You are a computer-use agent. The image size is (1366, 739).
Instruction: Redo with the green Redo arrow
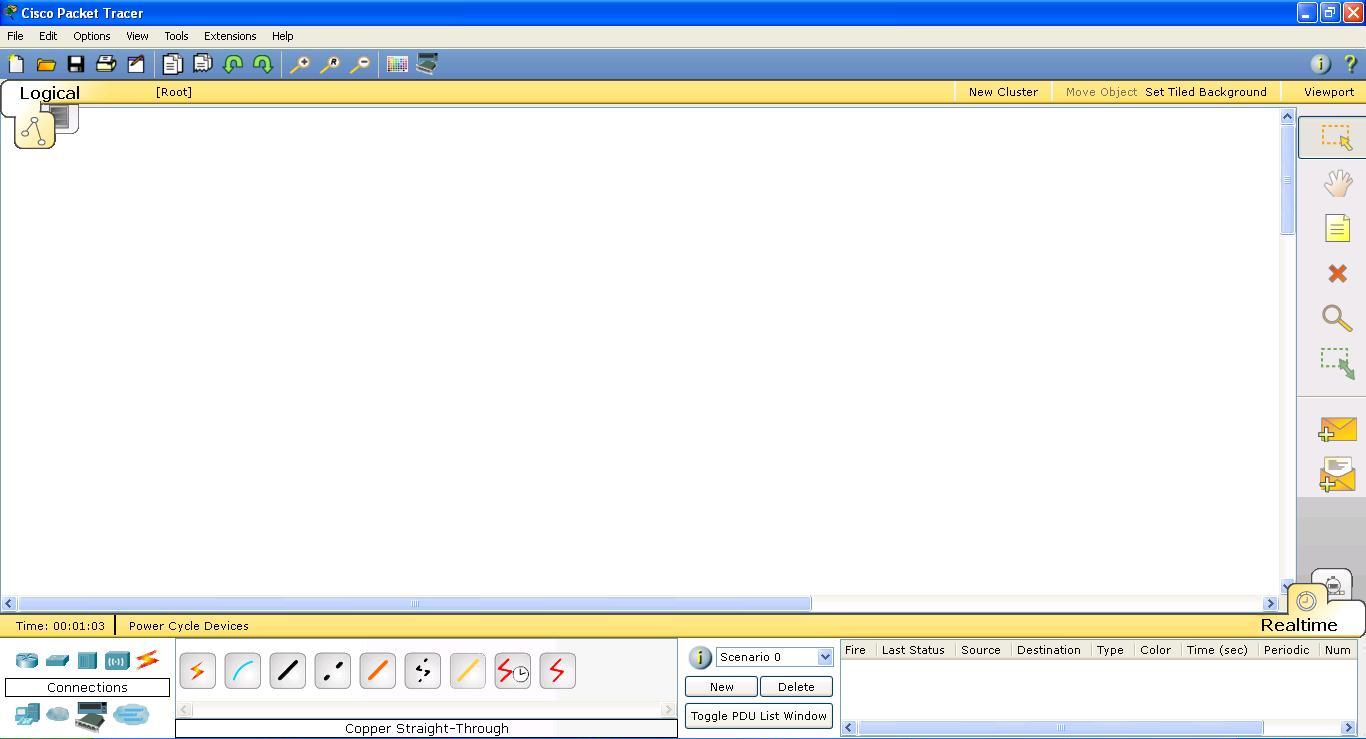pos(263,64)
